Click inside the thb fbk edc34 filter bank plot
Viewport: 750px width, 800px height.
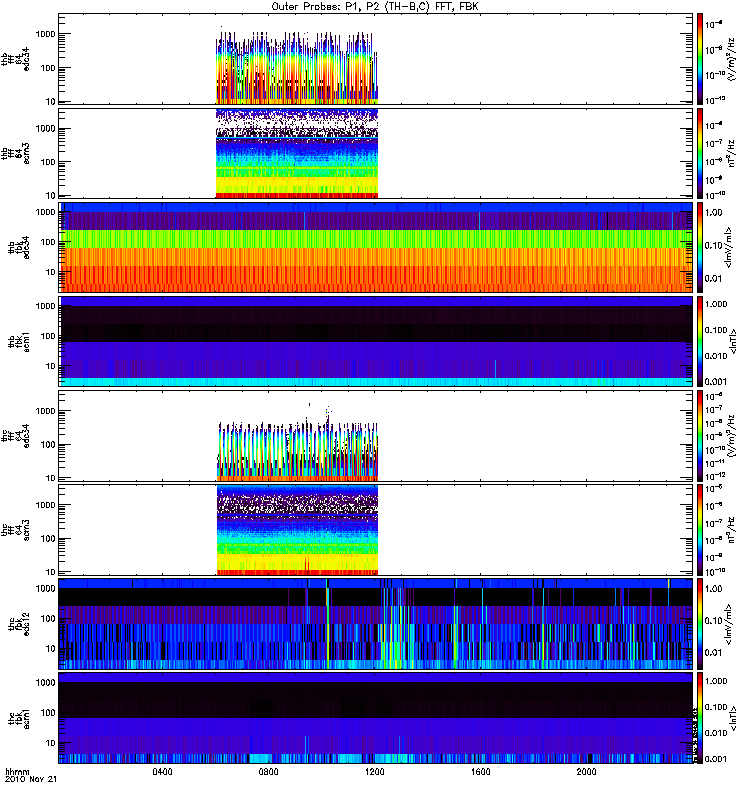376,247
